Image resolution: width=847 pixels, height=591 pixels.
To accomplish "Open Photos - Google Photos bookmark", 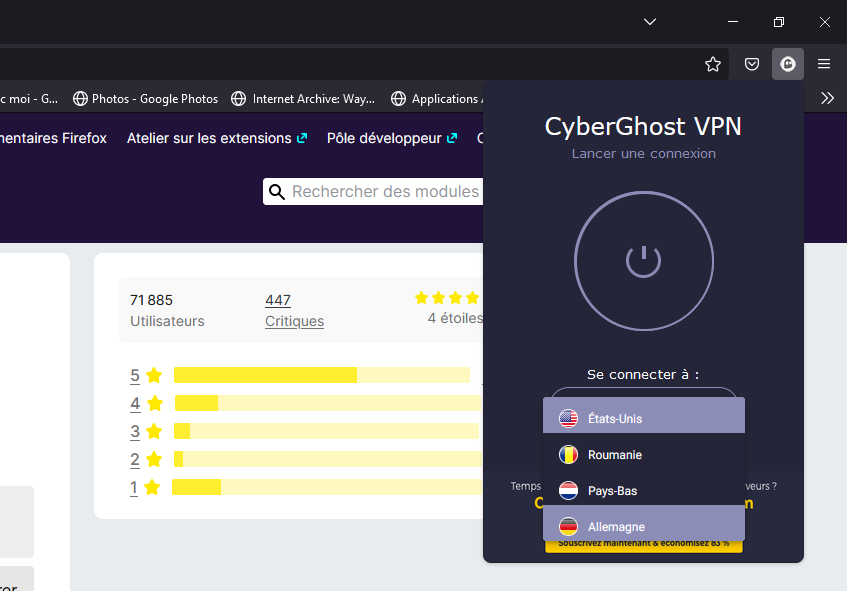I will [145, 99].
